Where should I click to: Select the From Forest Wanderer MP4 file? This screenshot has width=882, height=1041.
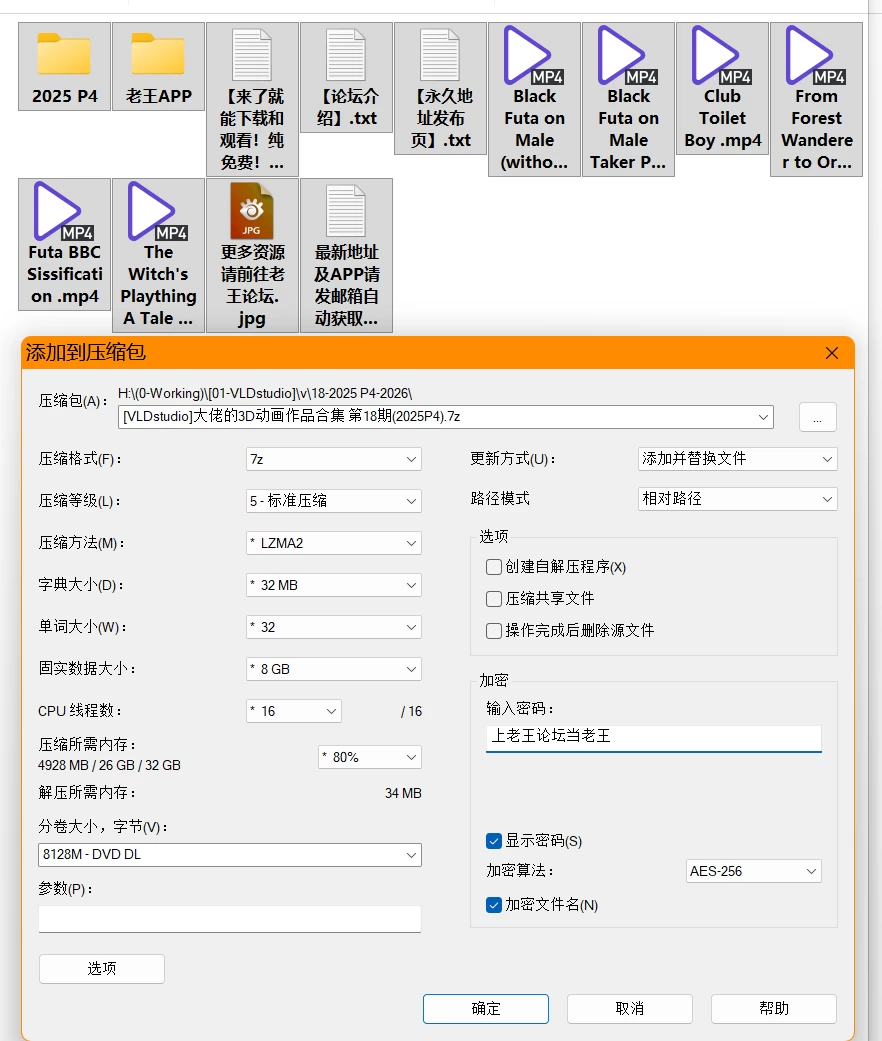(x=816, y=100)
